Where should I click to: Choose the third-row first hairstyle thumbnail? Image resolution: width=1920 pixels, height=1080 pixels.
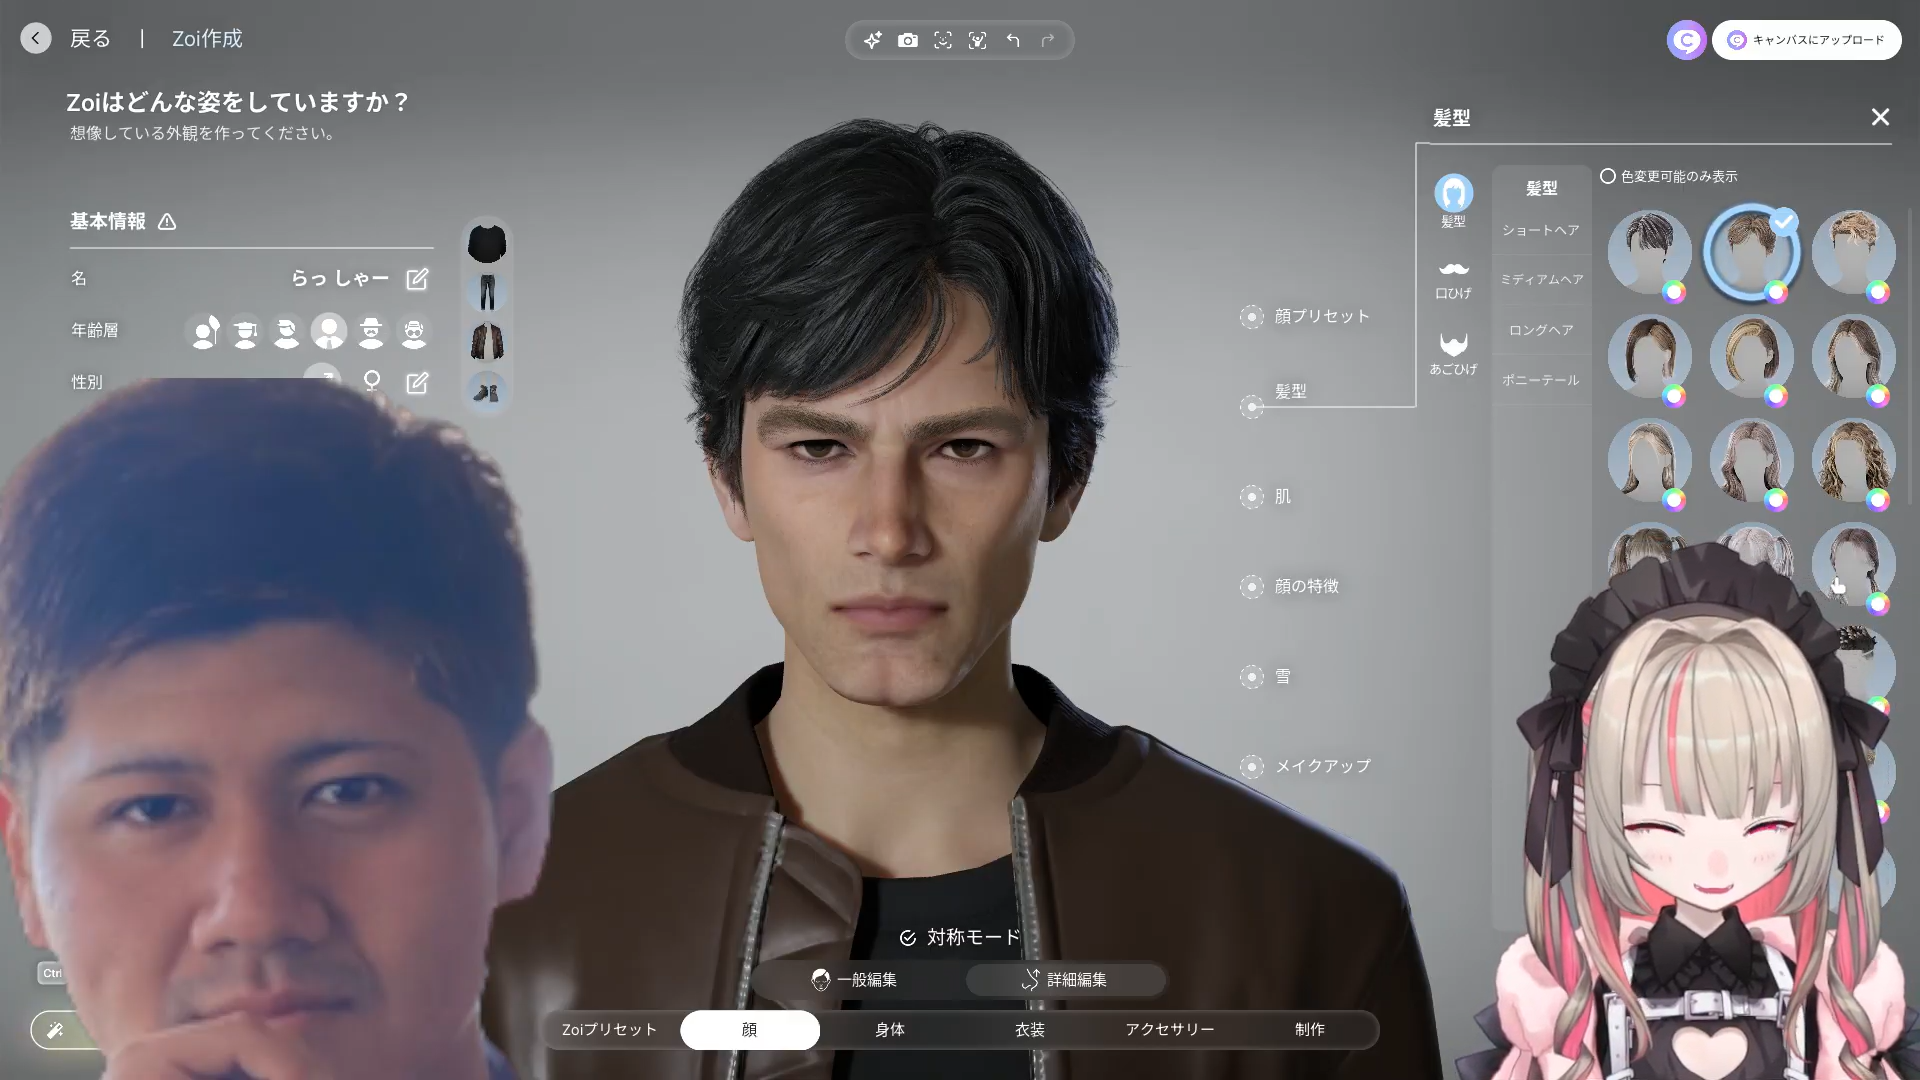pos(1649,459)
